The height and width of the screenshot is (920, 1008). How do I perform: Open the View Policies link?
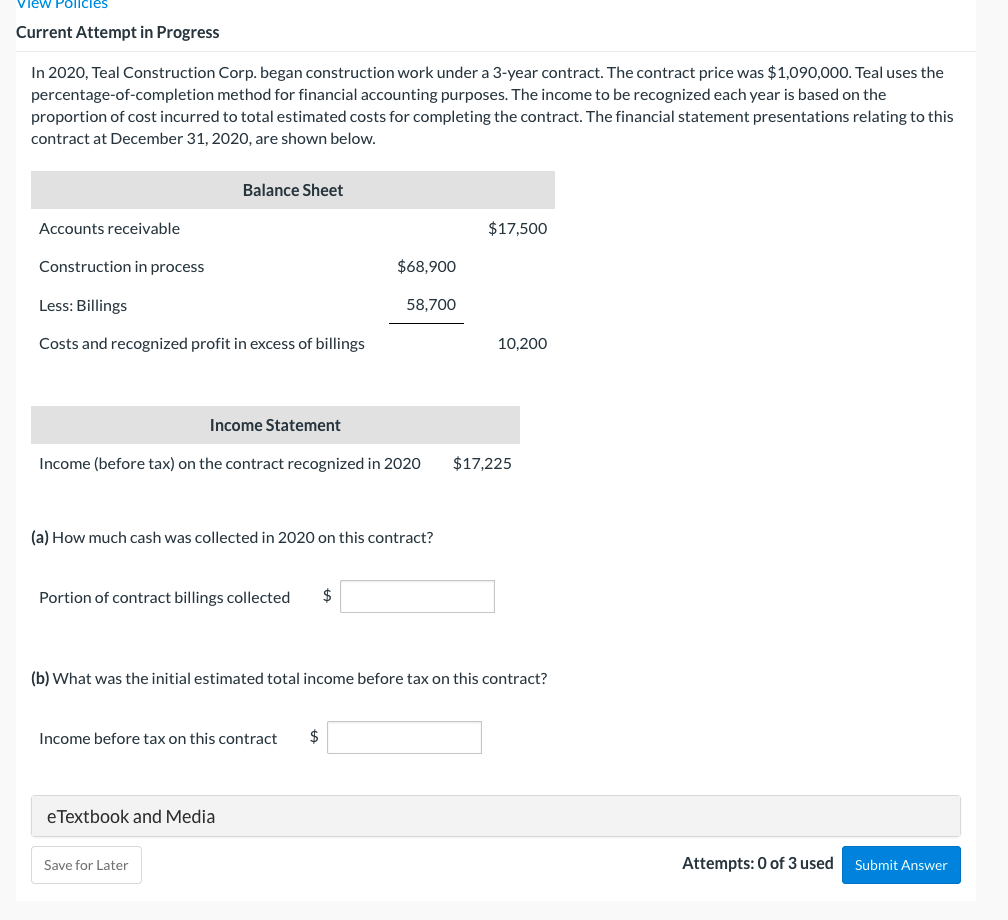(61, 5)
